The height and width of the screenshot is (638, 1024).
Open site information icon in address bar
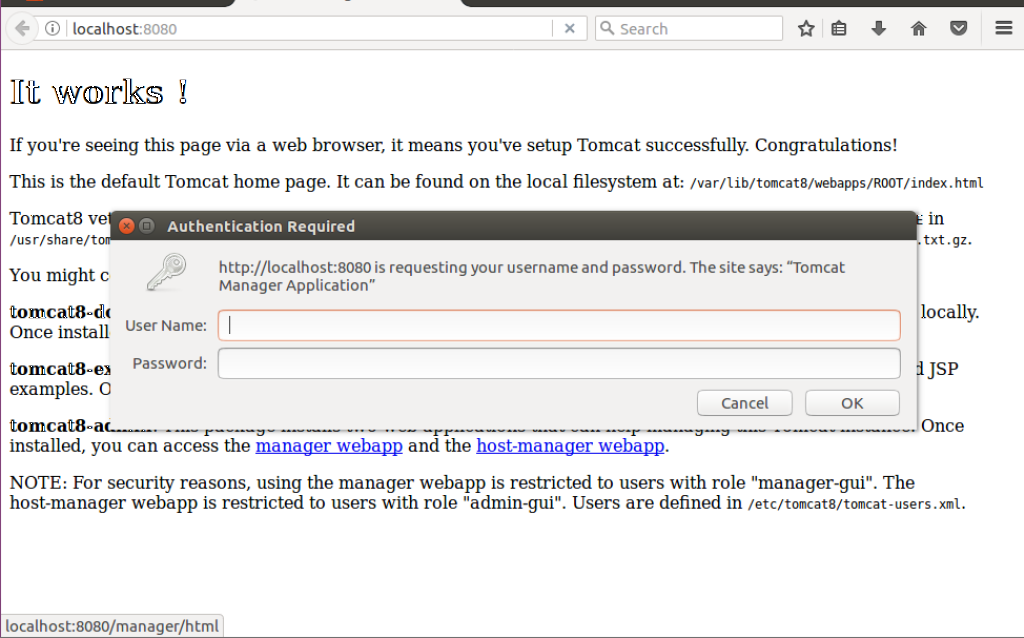pos(54,29)
